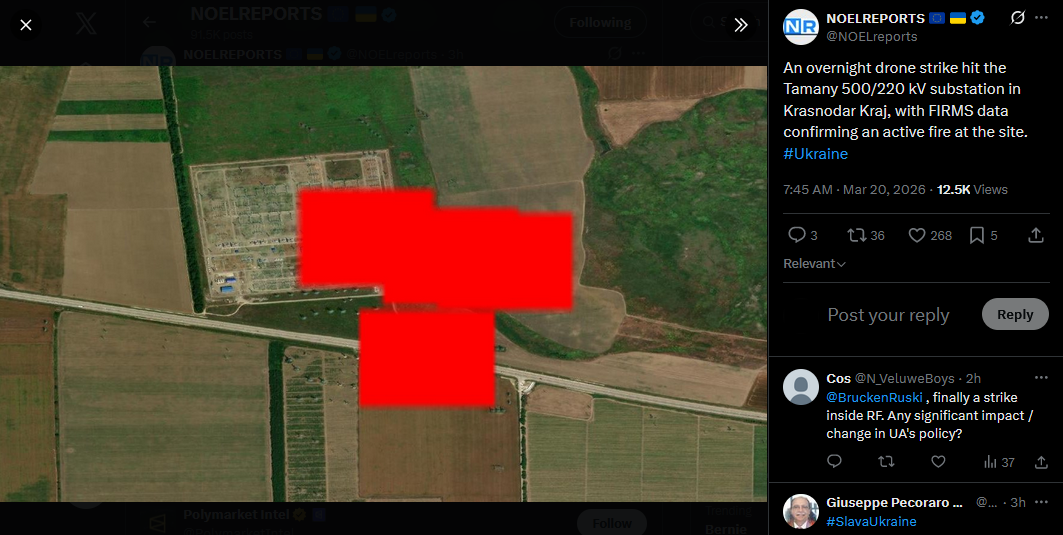Viewport: 1063px width, 535px height.
Task: Click the Following button behind the viewer
Action: 600,22
